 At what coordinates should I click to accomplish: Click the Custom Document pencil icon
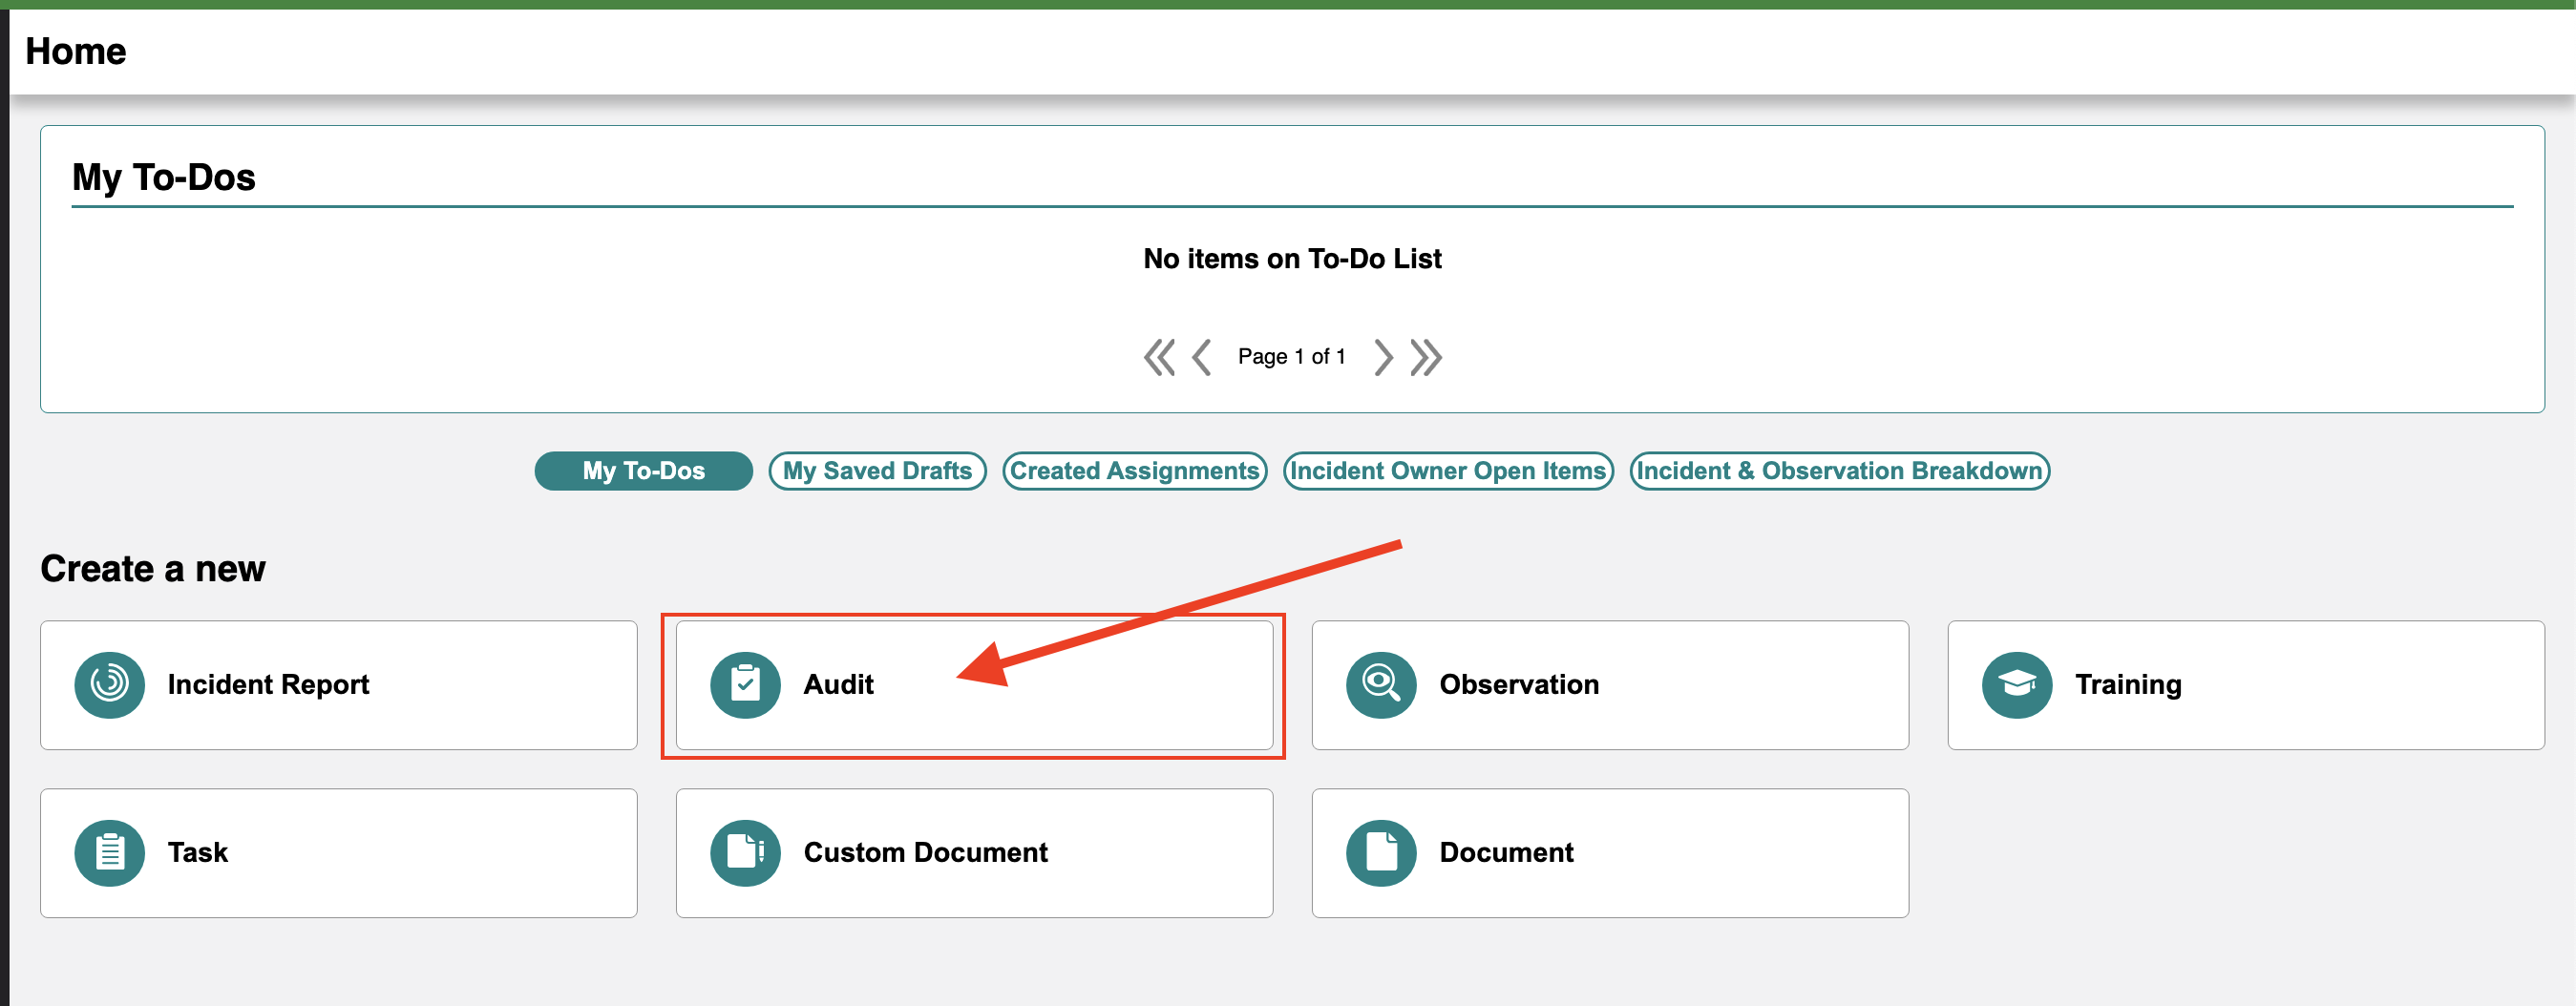(x=745, y=853)
